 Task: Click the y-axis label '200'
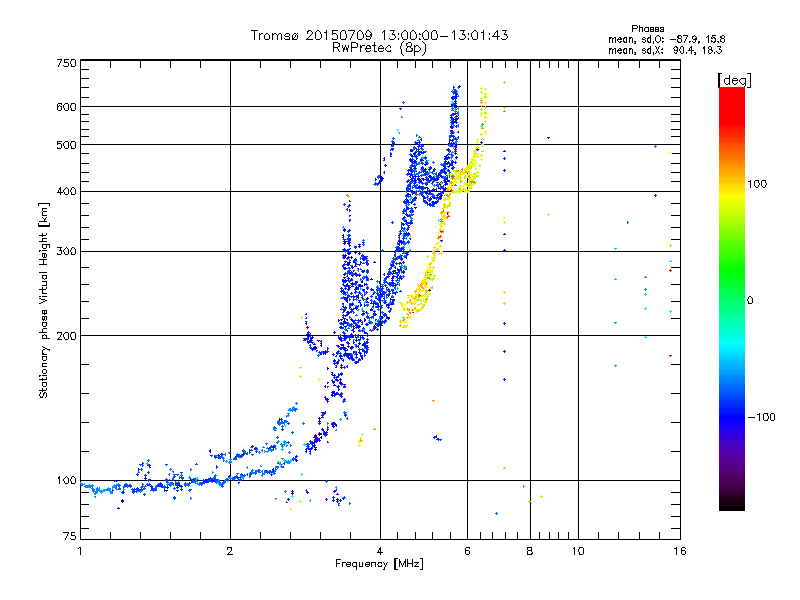coord(66,336)
